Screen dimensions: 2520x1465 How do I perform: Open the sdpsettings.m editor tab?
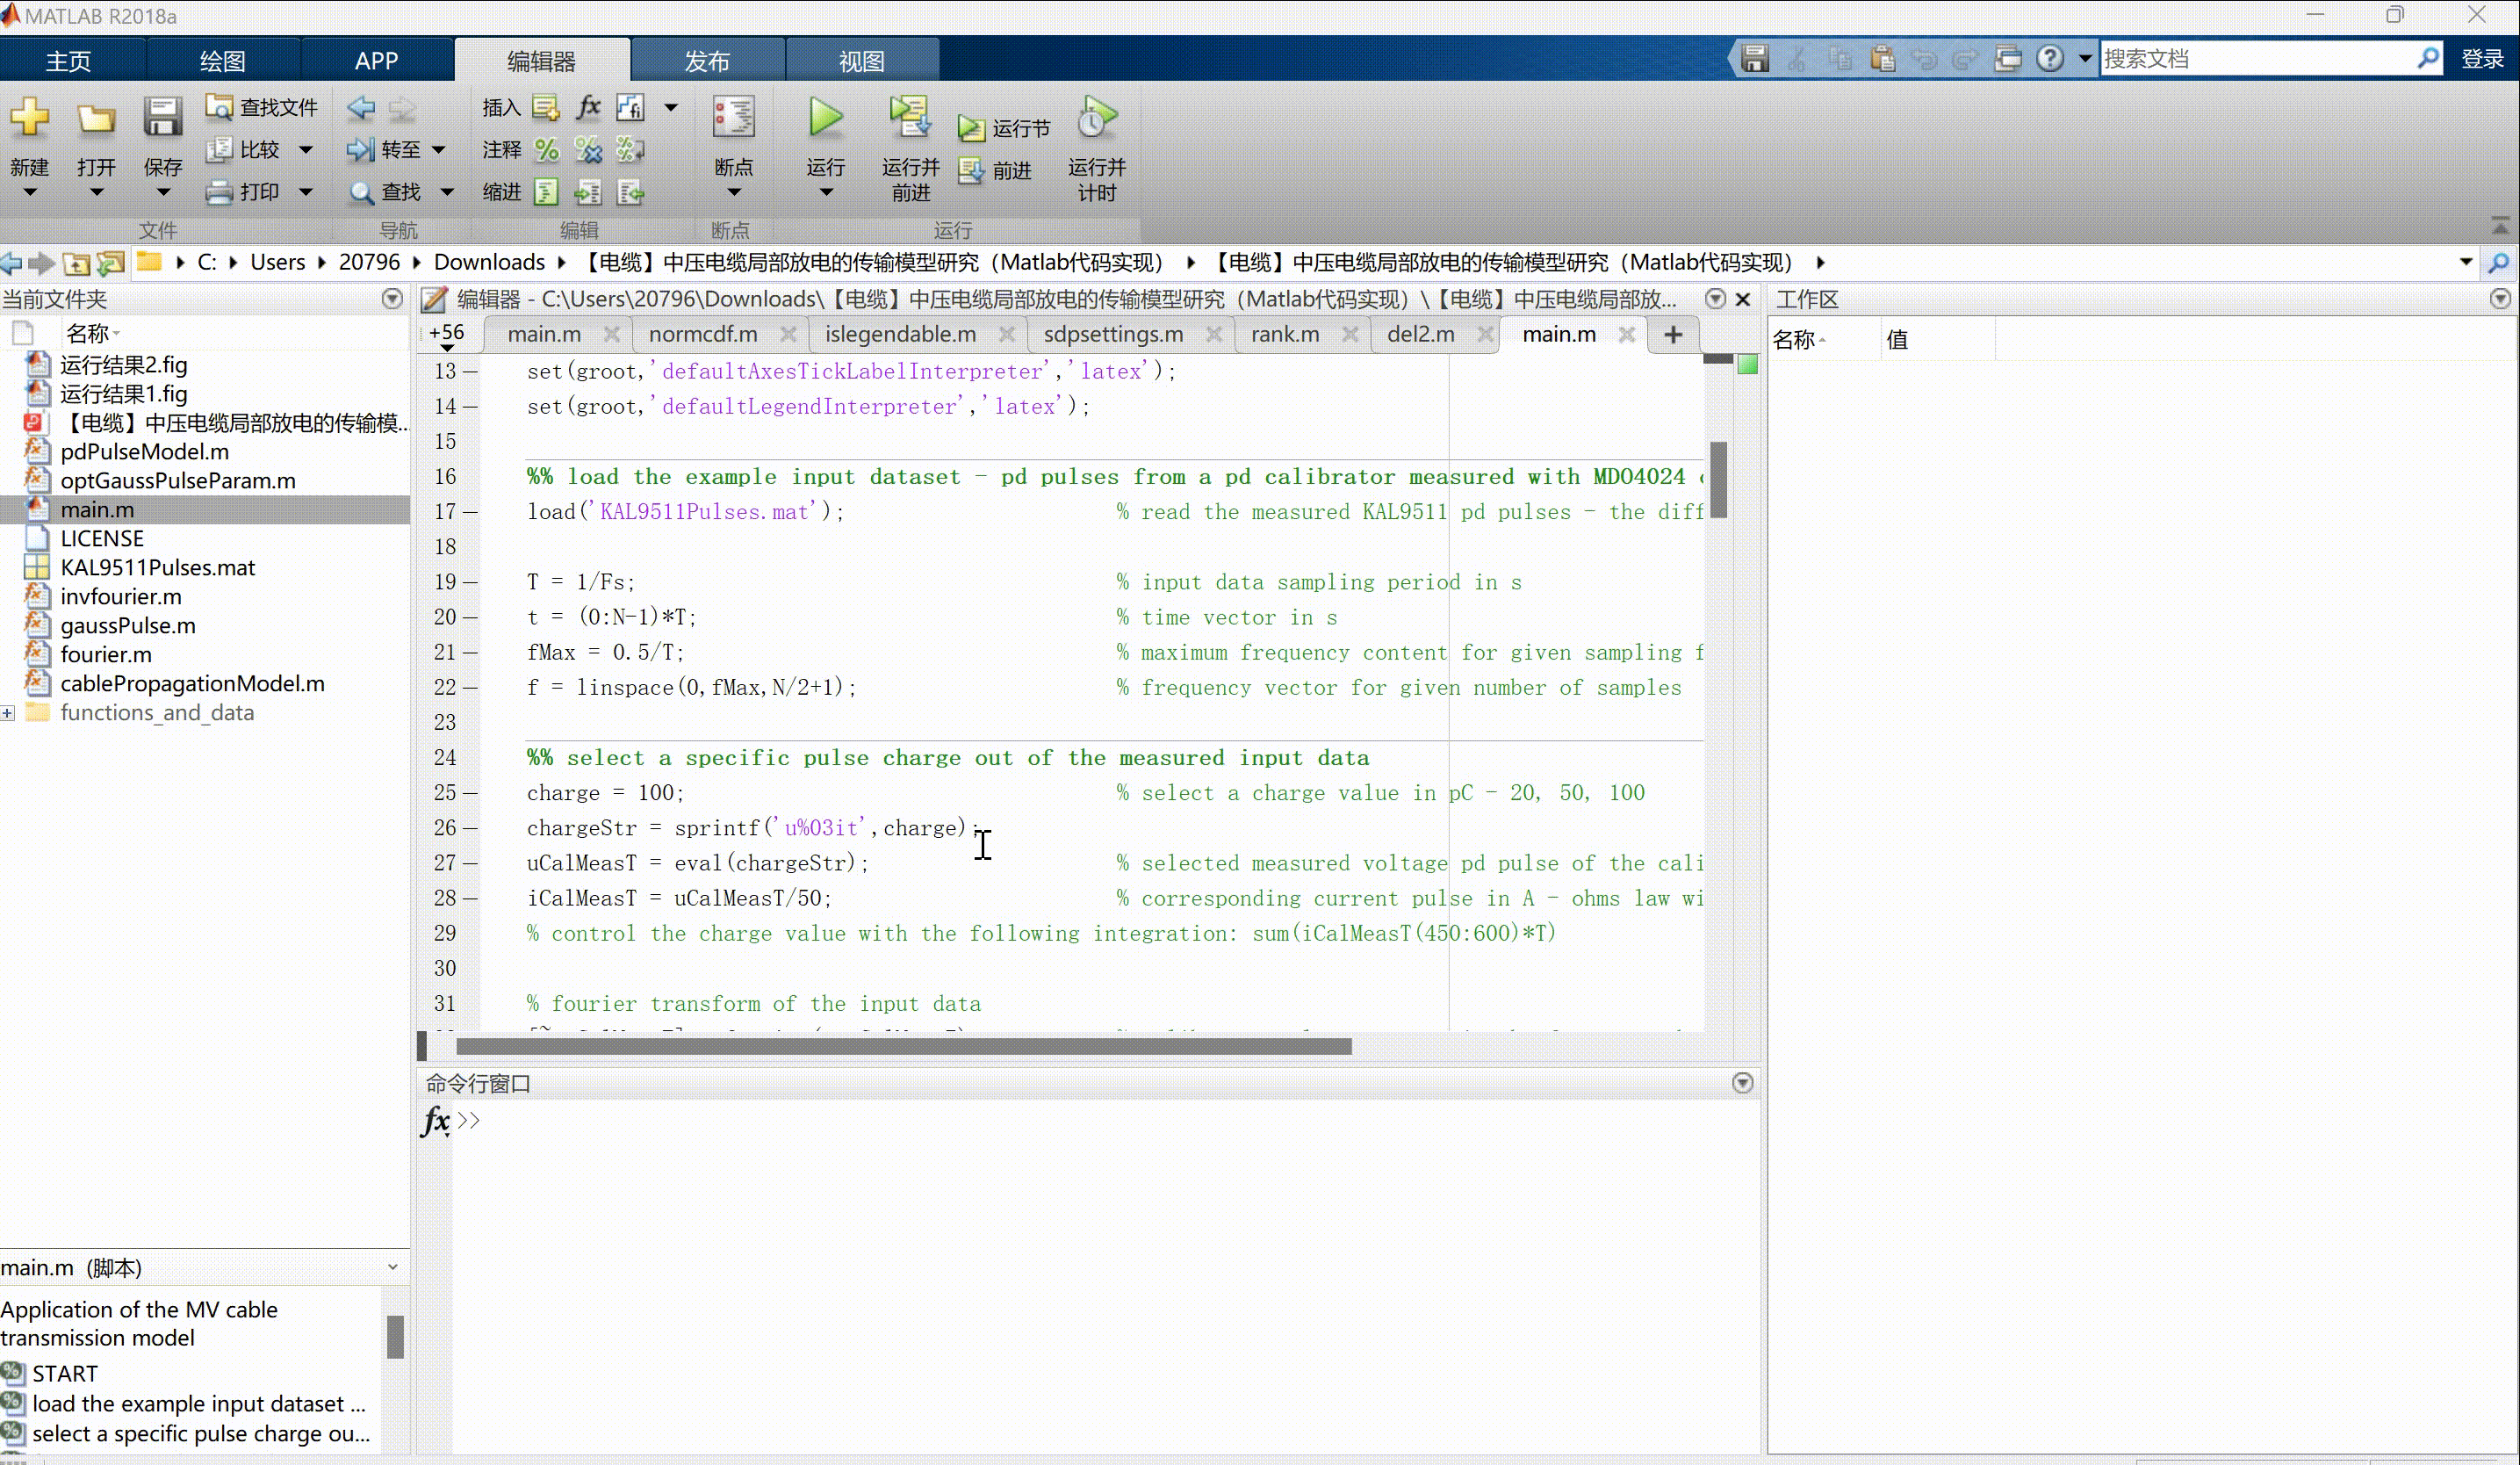(1113, 334)
